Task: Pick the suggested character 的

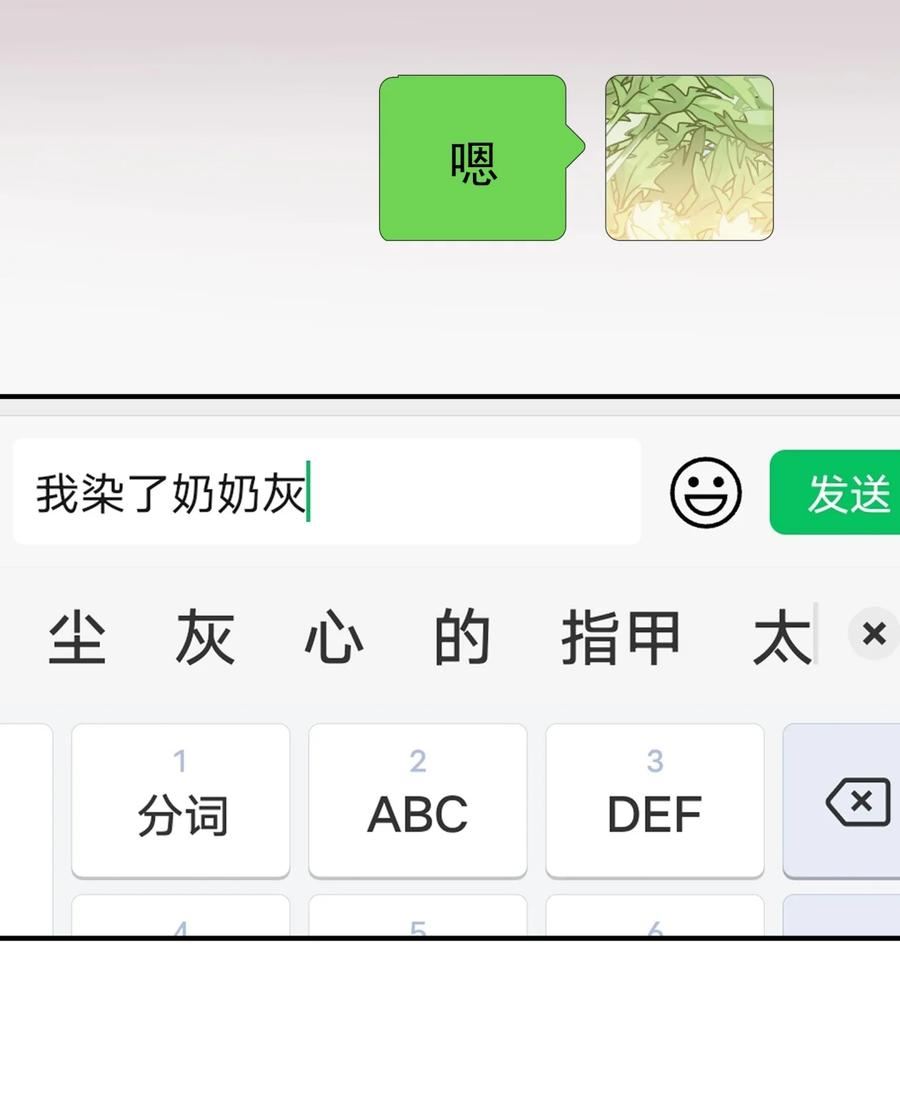Action: [x=461, y=637]
